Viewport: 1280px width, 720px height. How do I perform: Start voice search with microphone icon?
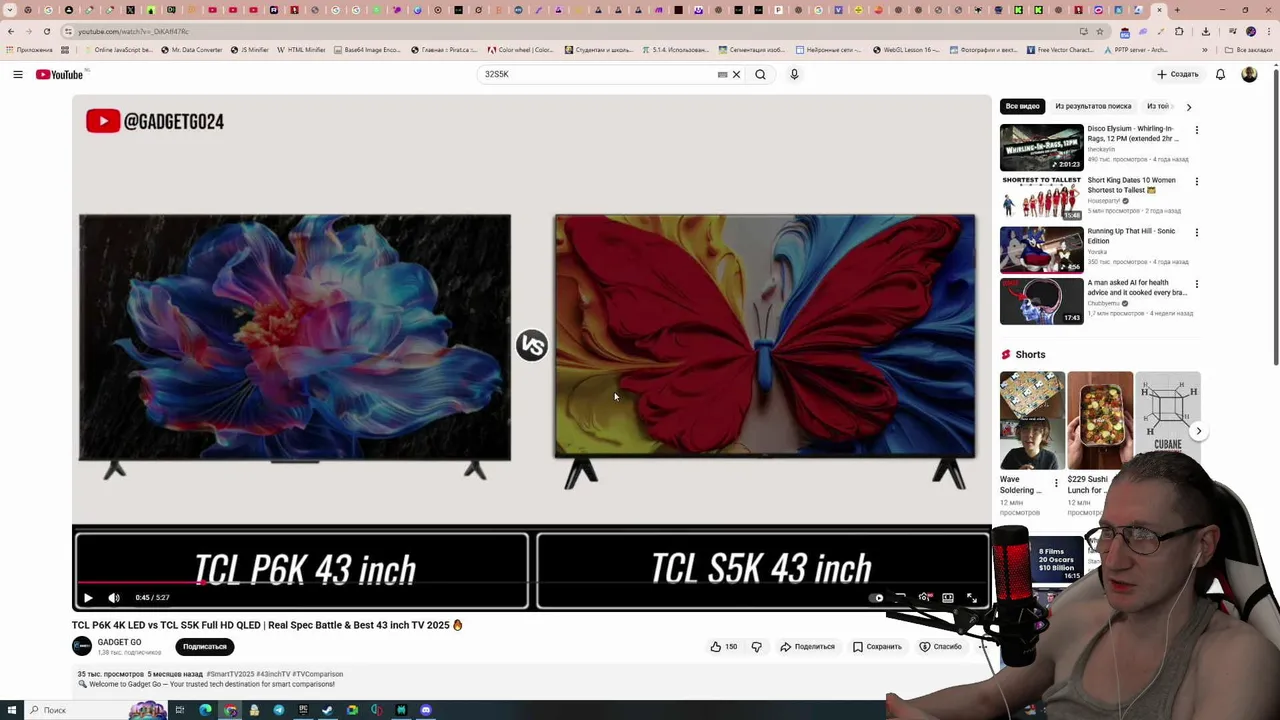click(x=794, y=74)
